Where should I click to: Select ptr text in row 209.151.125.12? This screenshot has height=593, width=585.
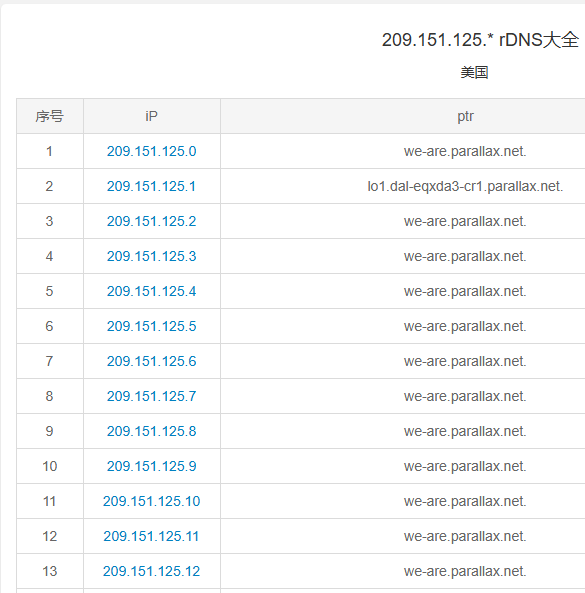tap(465, 571)
